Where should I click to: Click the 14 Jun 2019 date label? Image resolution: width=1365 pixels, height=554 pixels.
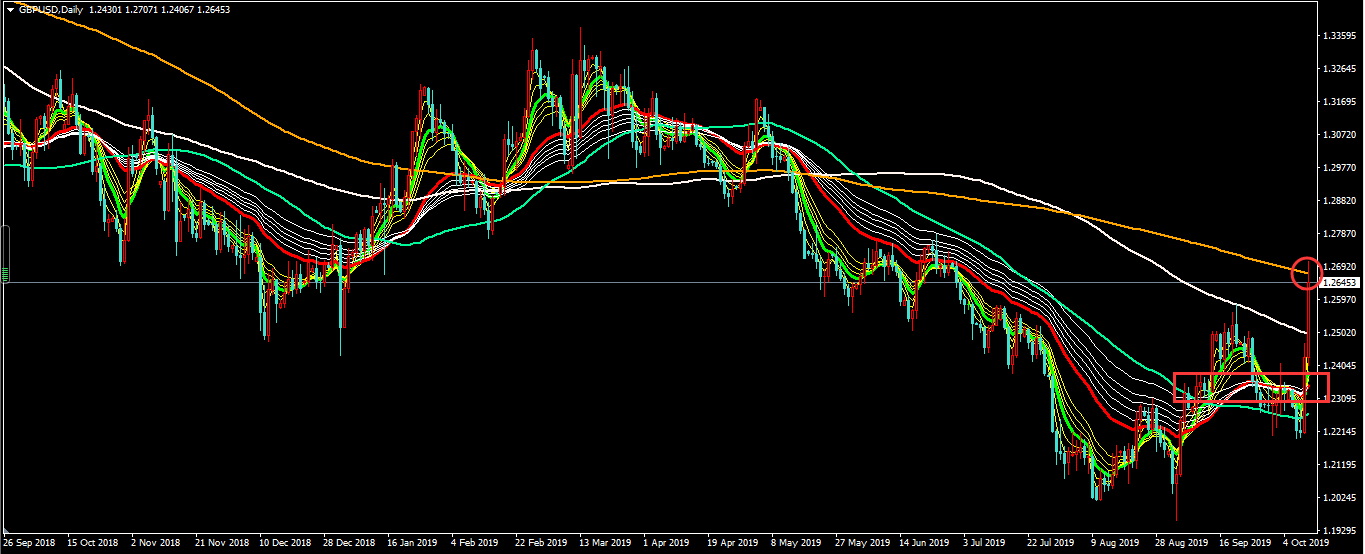[923, 544]
